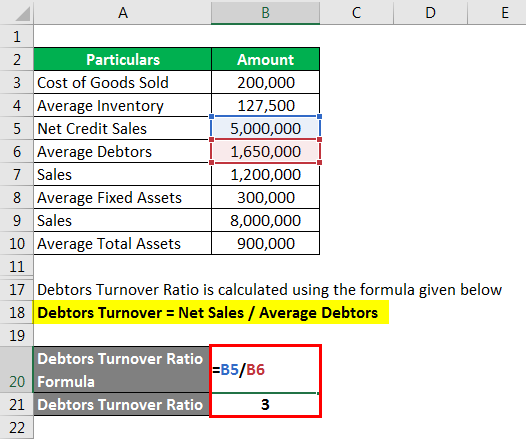Select column E header
The height and width of the screenshot is (439, 526).
pos(497,12)
